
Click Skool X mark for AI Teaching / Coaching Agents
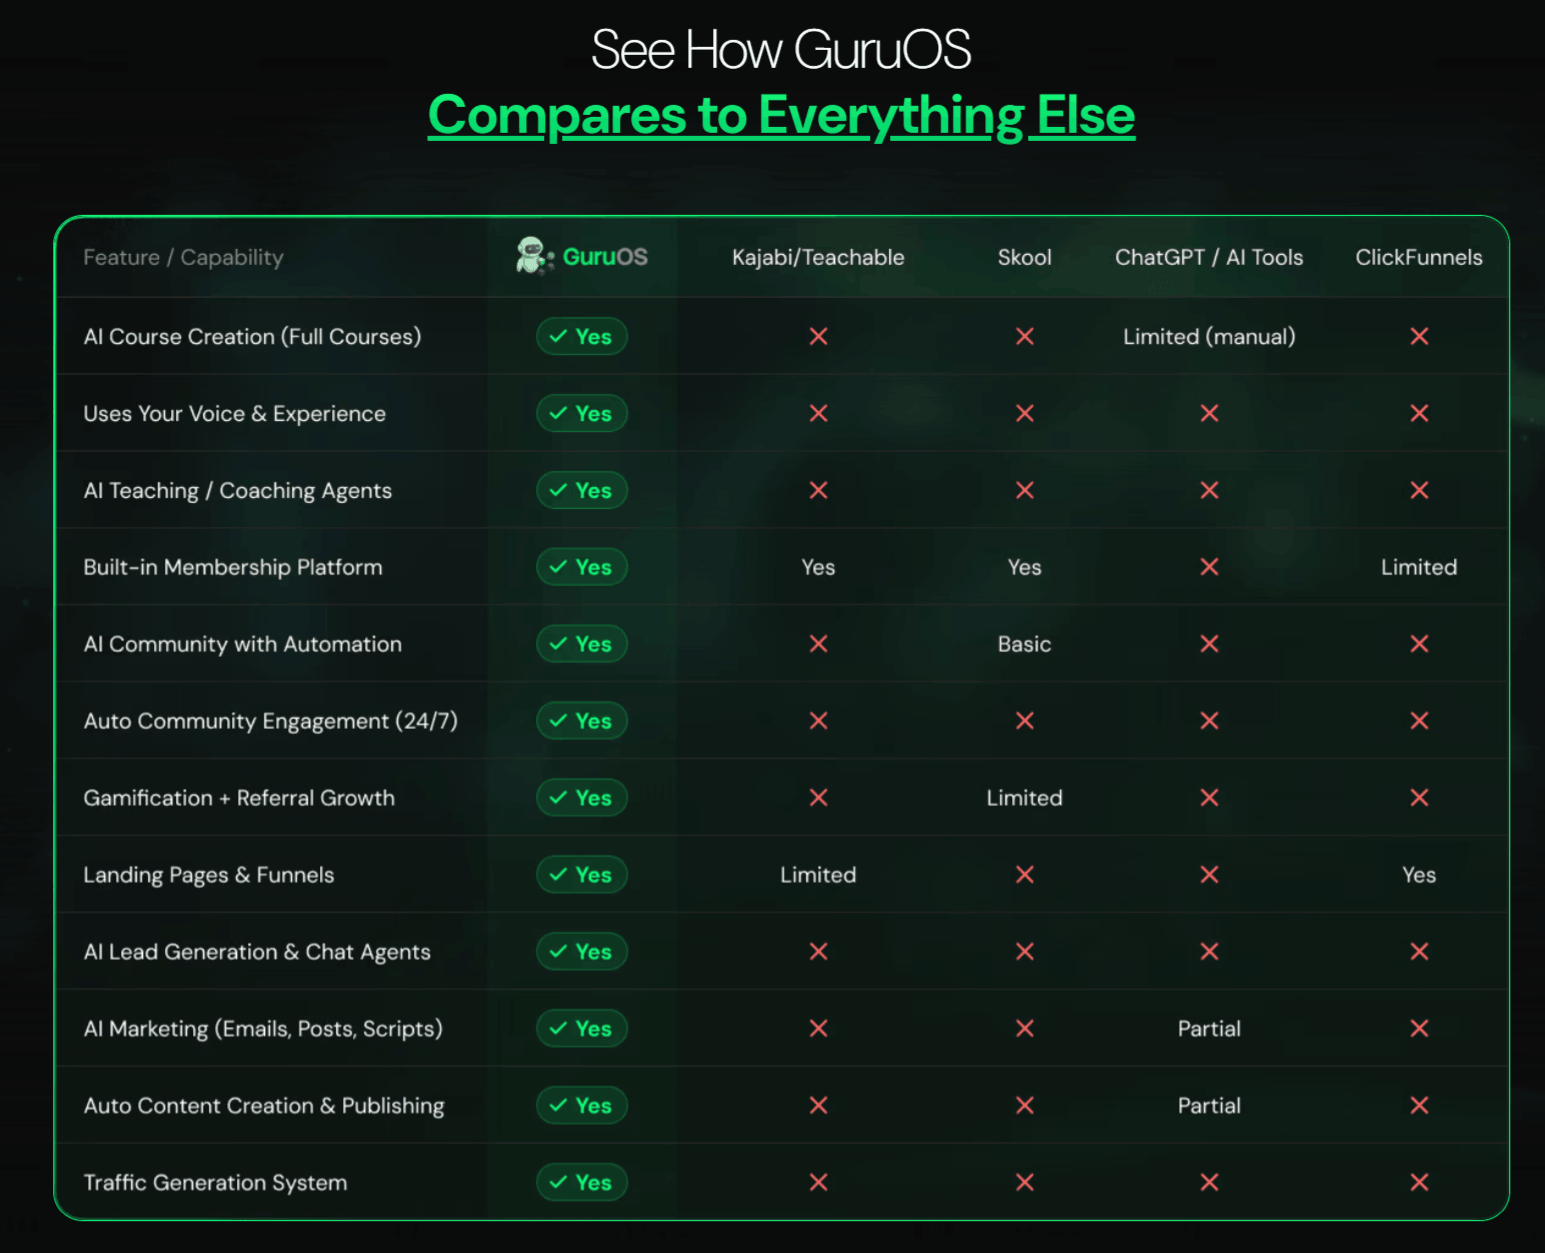(x=1024, y=490)
